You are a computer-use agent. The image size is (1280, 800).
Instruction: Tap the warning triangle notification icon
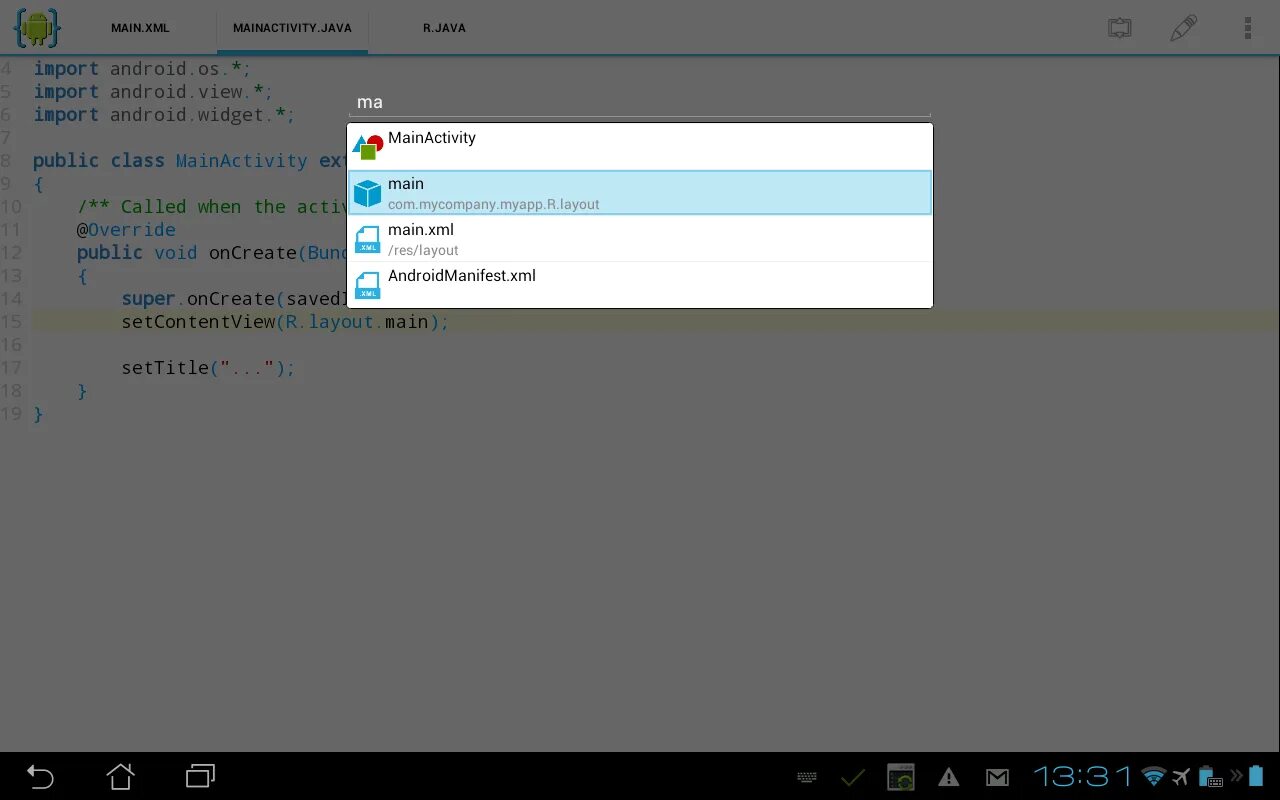point(948,777)
